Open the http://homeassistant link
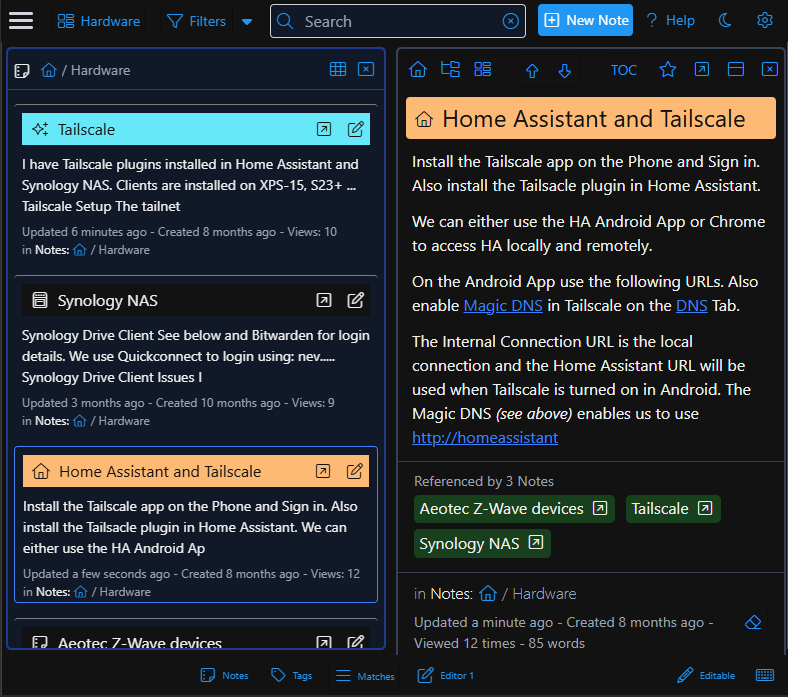788x697 pixels. [x=484, y=438]
